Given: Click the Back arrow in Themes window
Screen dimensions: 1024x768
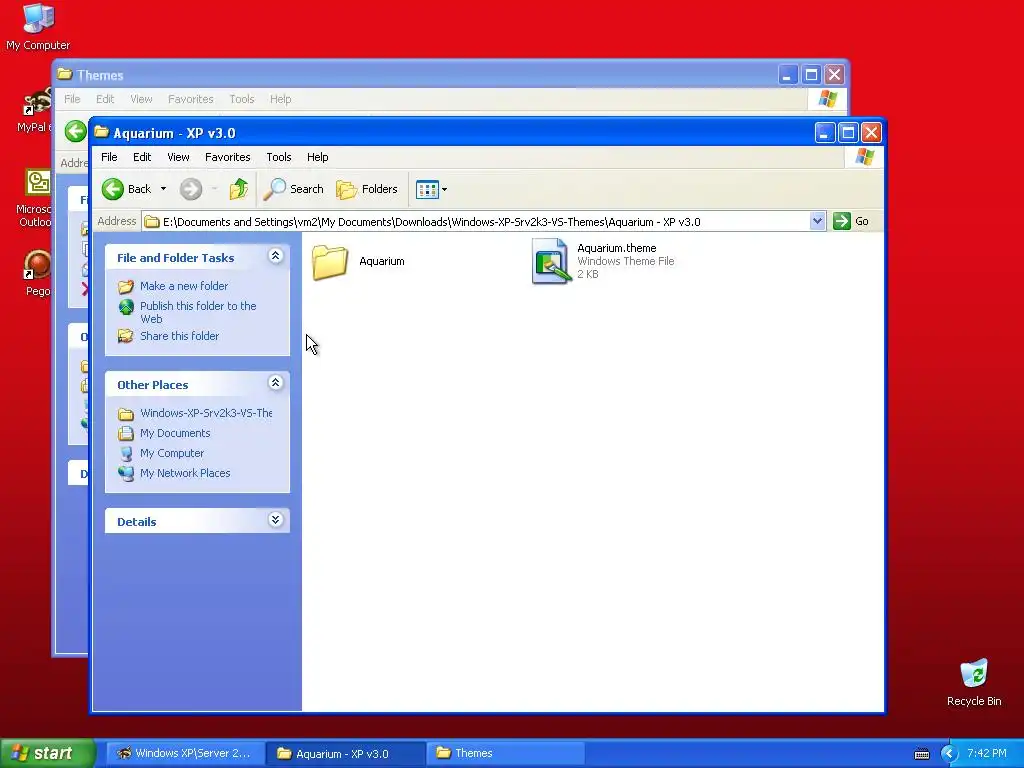Looking at the screenshot, I should click(76, 131).
